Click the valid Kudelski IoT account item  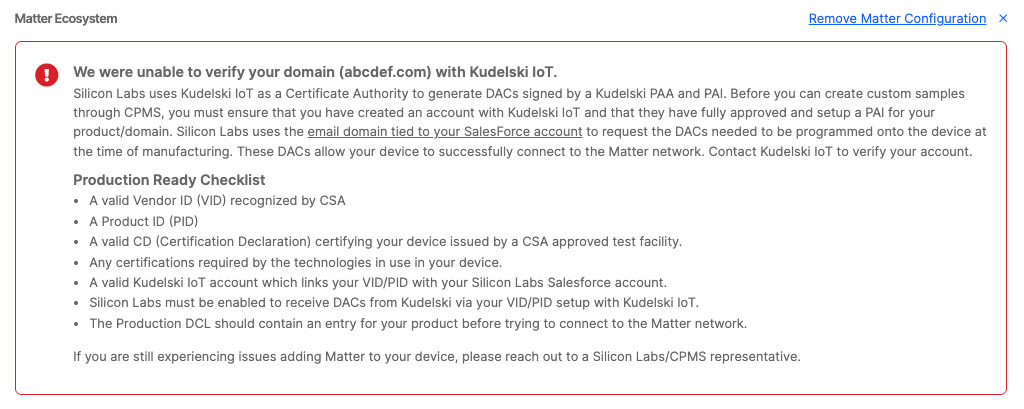pyautogui.click(x=377, y=282)
